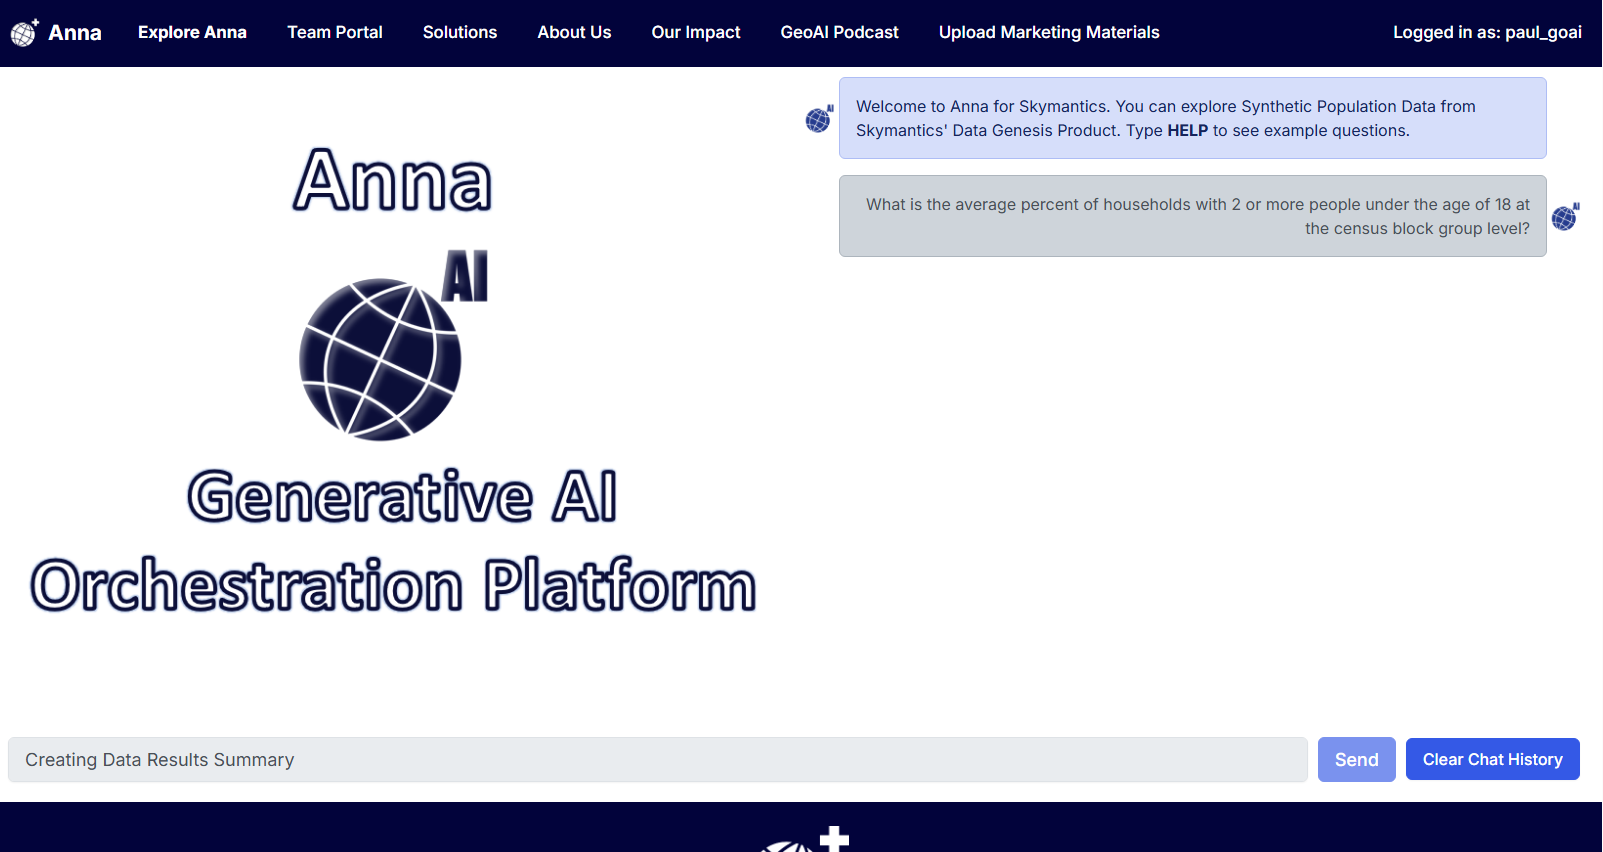Navigate to About Us
This screenshot has height=852, width=1603.
coord(574,32)
